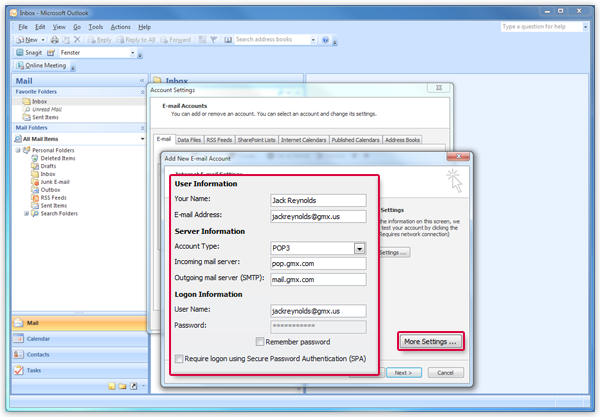Switch to Calendar in navigation pane
This screenshot has height=417, width=600.
(x=79, y=339)
